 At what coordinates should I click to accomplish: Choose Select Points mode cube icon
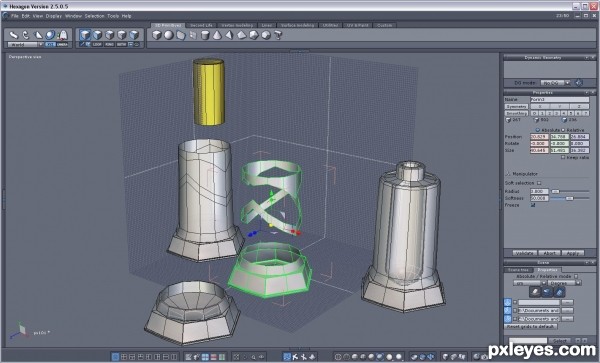click(122, 35)
